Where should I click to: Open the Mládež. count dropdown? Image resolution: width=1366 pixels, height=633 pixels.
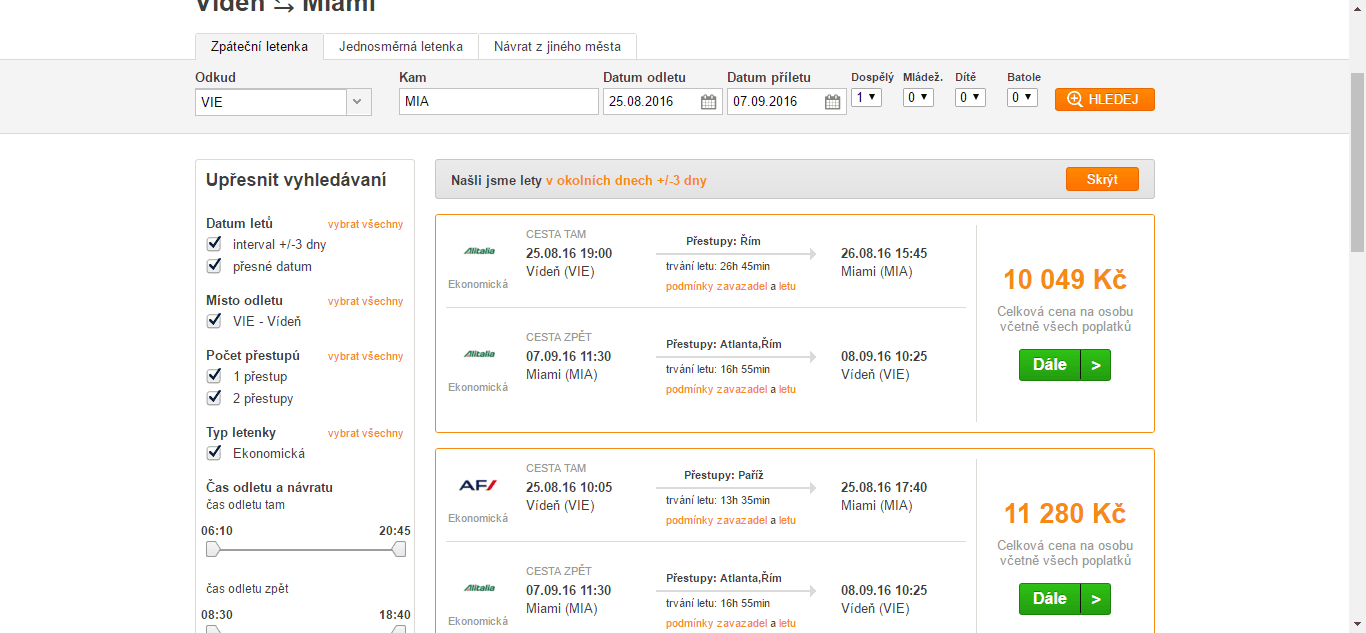(918, 97)
